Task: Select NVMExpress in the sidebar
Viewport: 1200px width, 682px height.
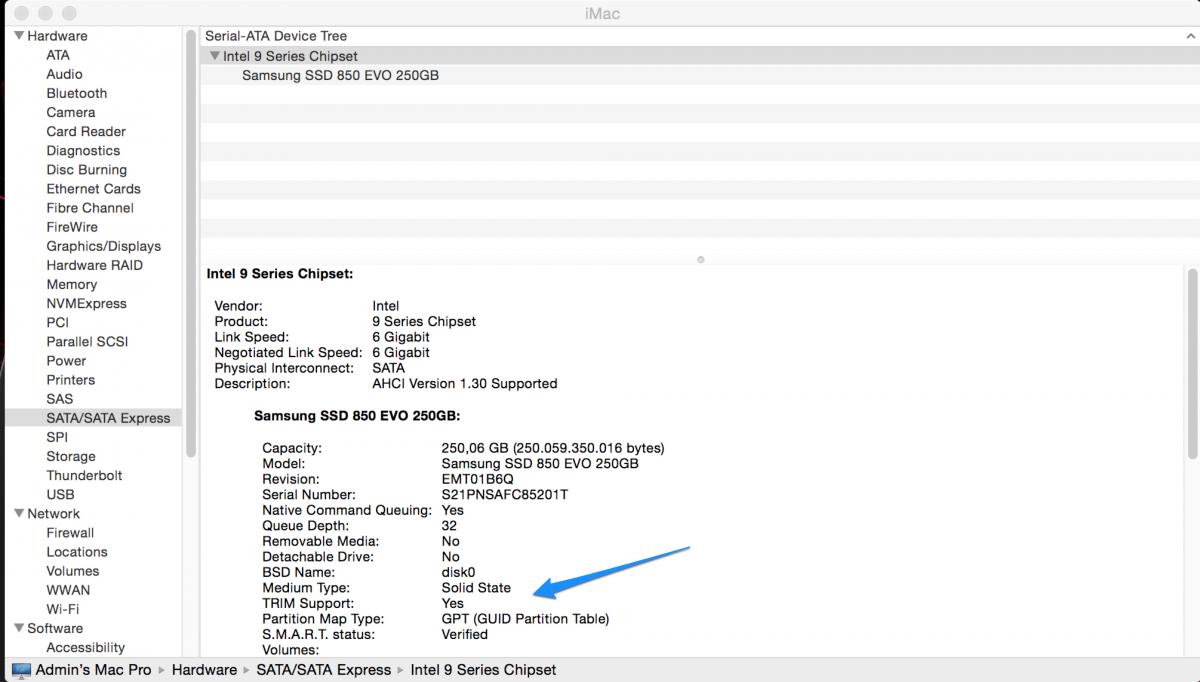Action: coord(86,303)
